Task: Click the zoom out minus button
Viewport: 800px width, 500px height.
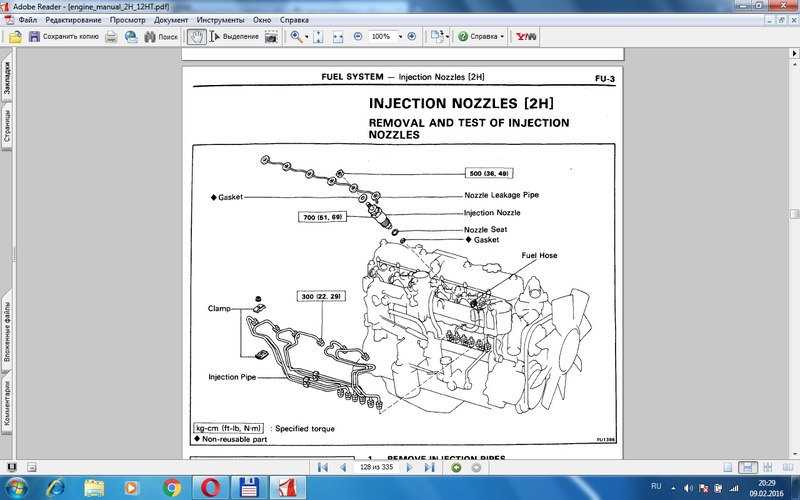Action: click(x=357, y=36)
